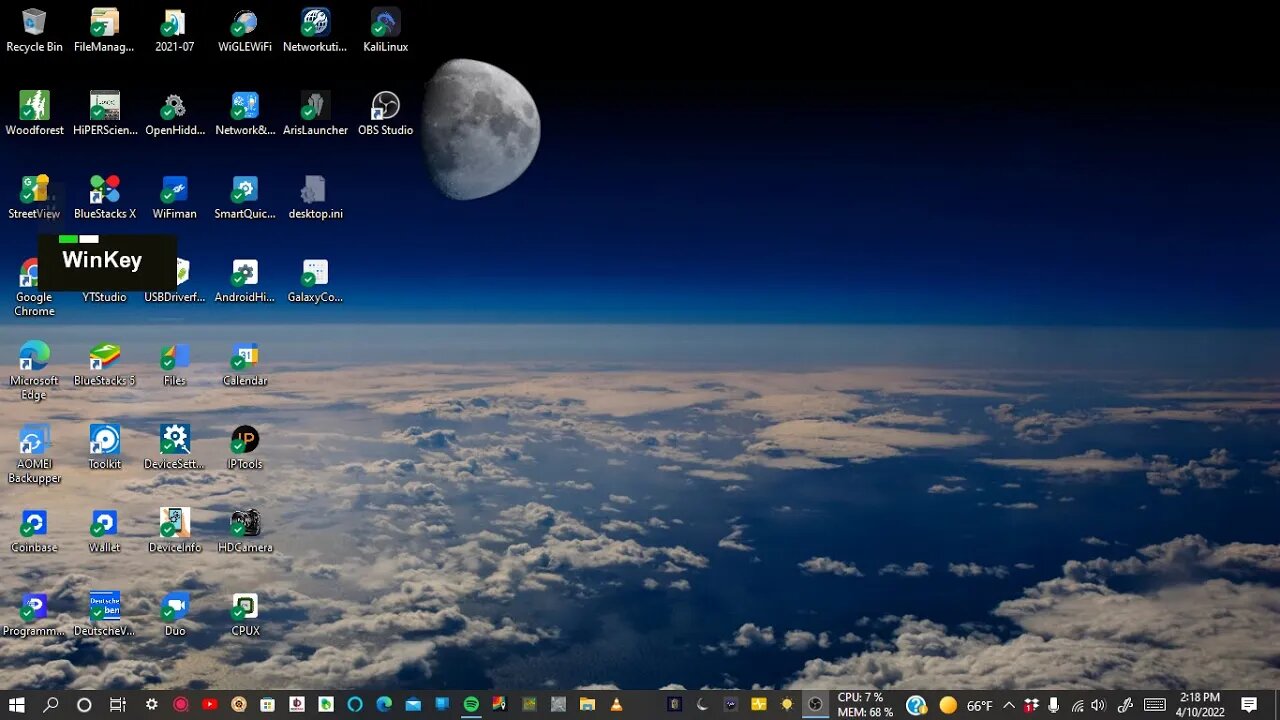The image size is (1280, 720).
Task: Open the Toolkit desktop shortcut
Action: point(104,447)
